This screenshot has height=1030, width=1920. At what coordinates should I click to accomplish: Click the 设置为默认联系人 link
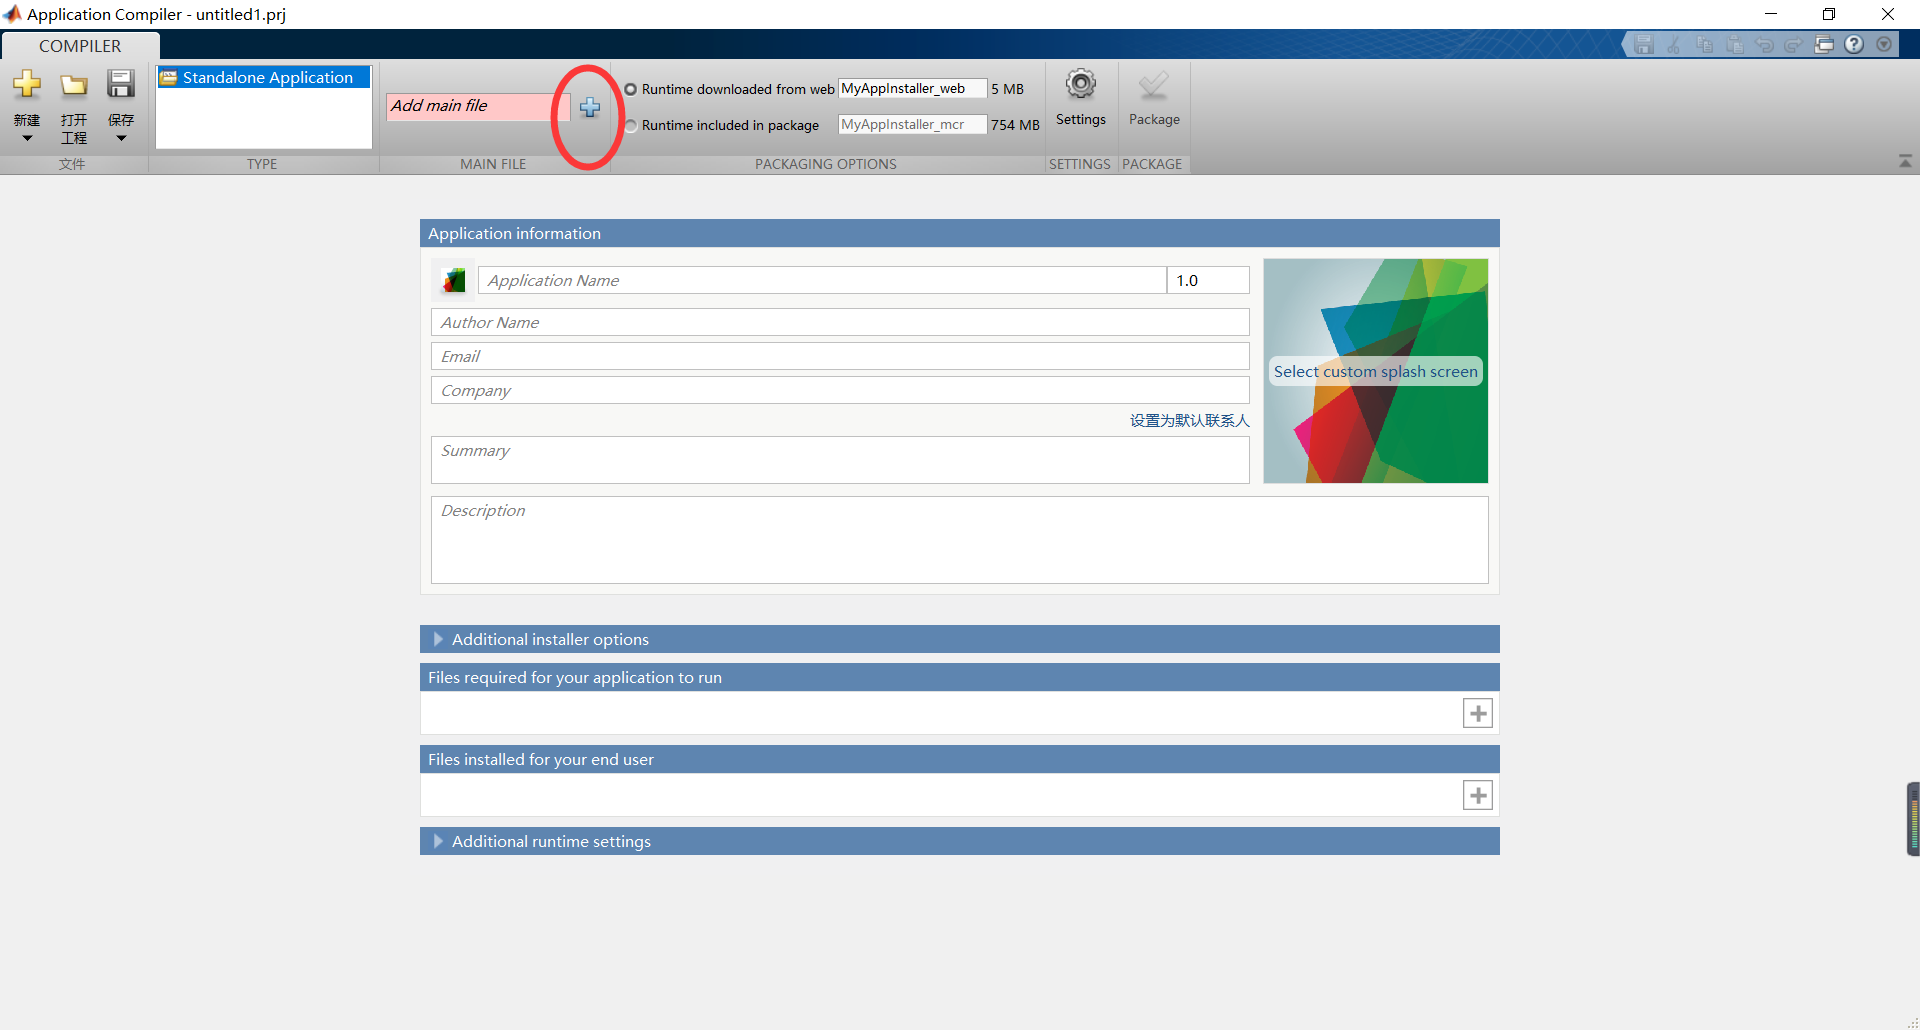[x=1190, y=420]
